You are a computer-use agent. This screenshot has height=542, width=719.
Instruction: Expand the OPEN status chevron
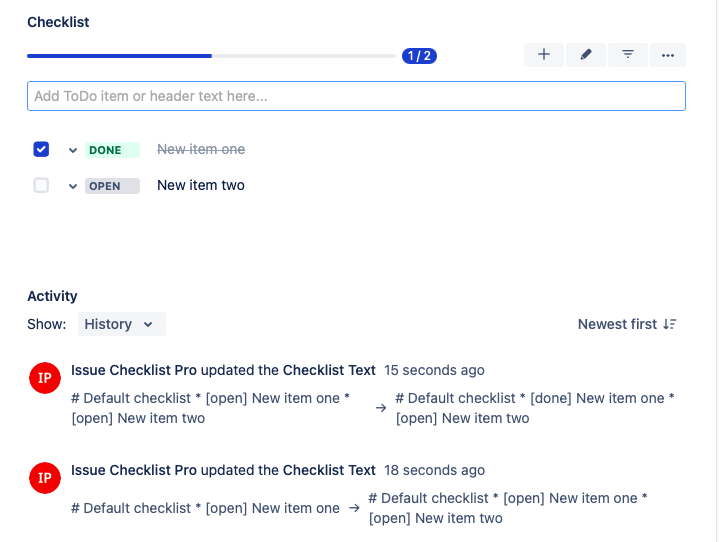(x=73, y=186)
